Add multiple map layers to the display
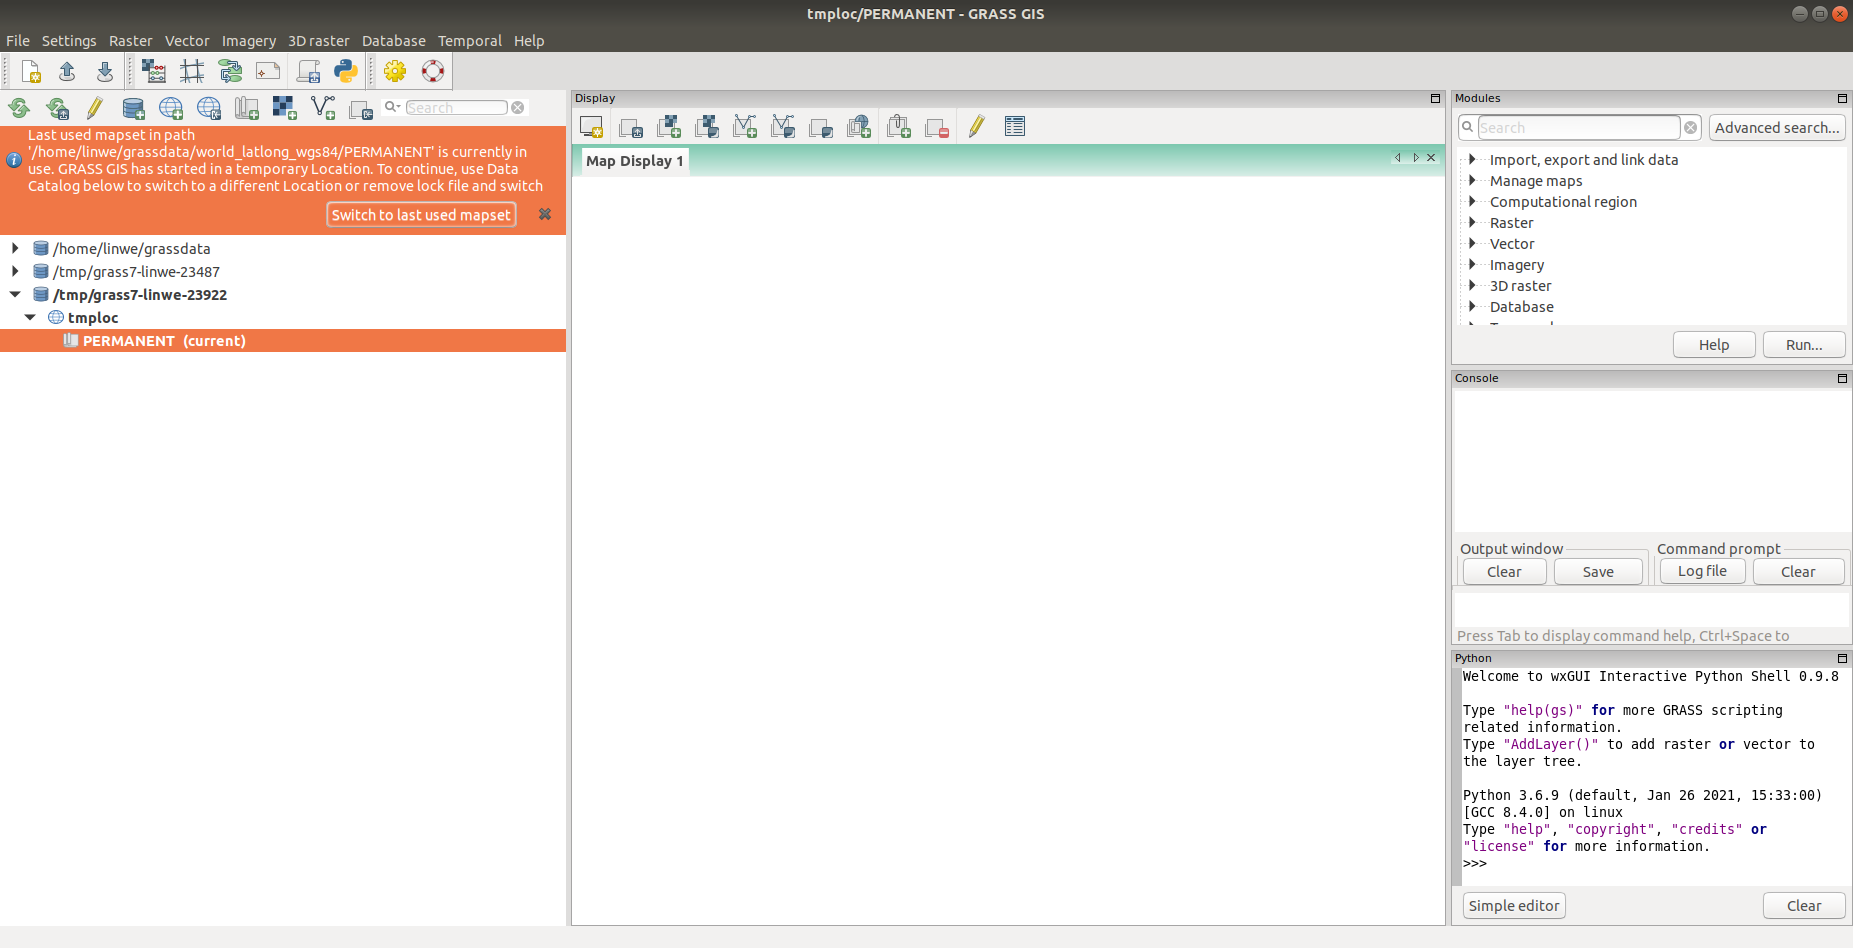The image size is (1853, 948). click(x=631, y=127)
